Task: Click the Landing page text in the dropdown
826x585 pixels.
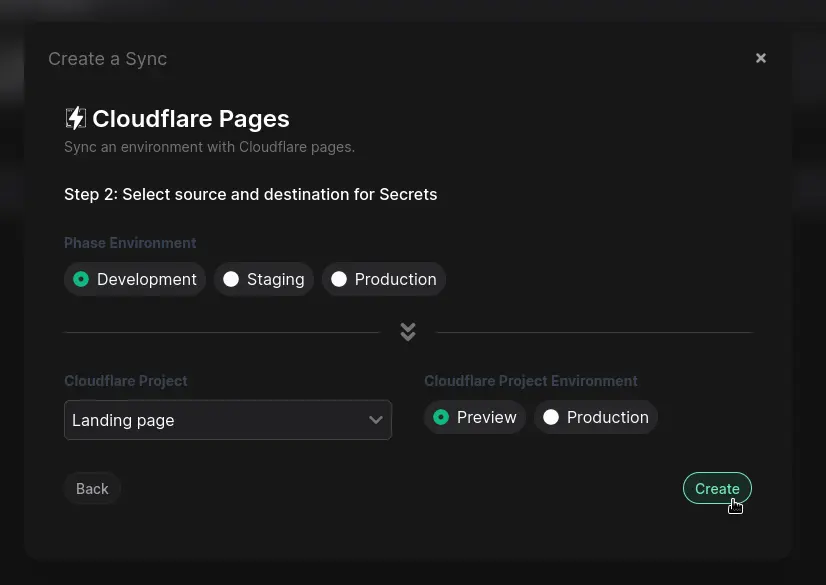Action: click(x=123, y=420)
